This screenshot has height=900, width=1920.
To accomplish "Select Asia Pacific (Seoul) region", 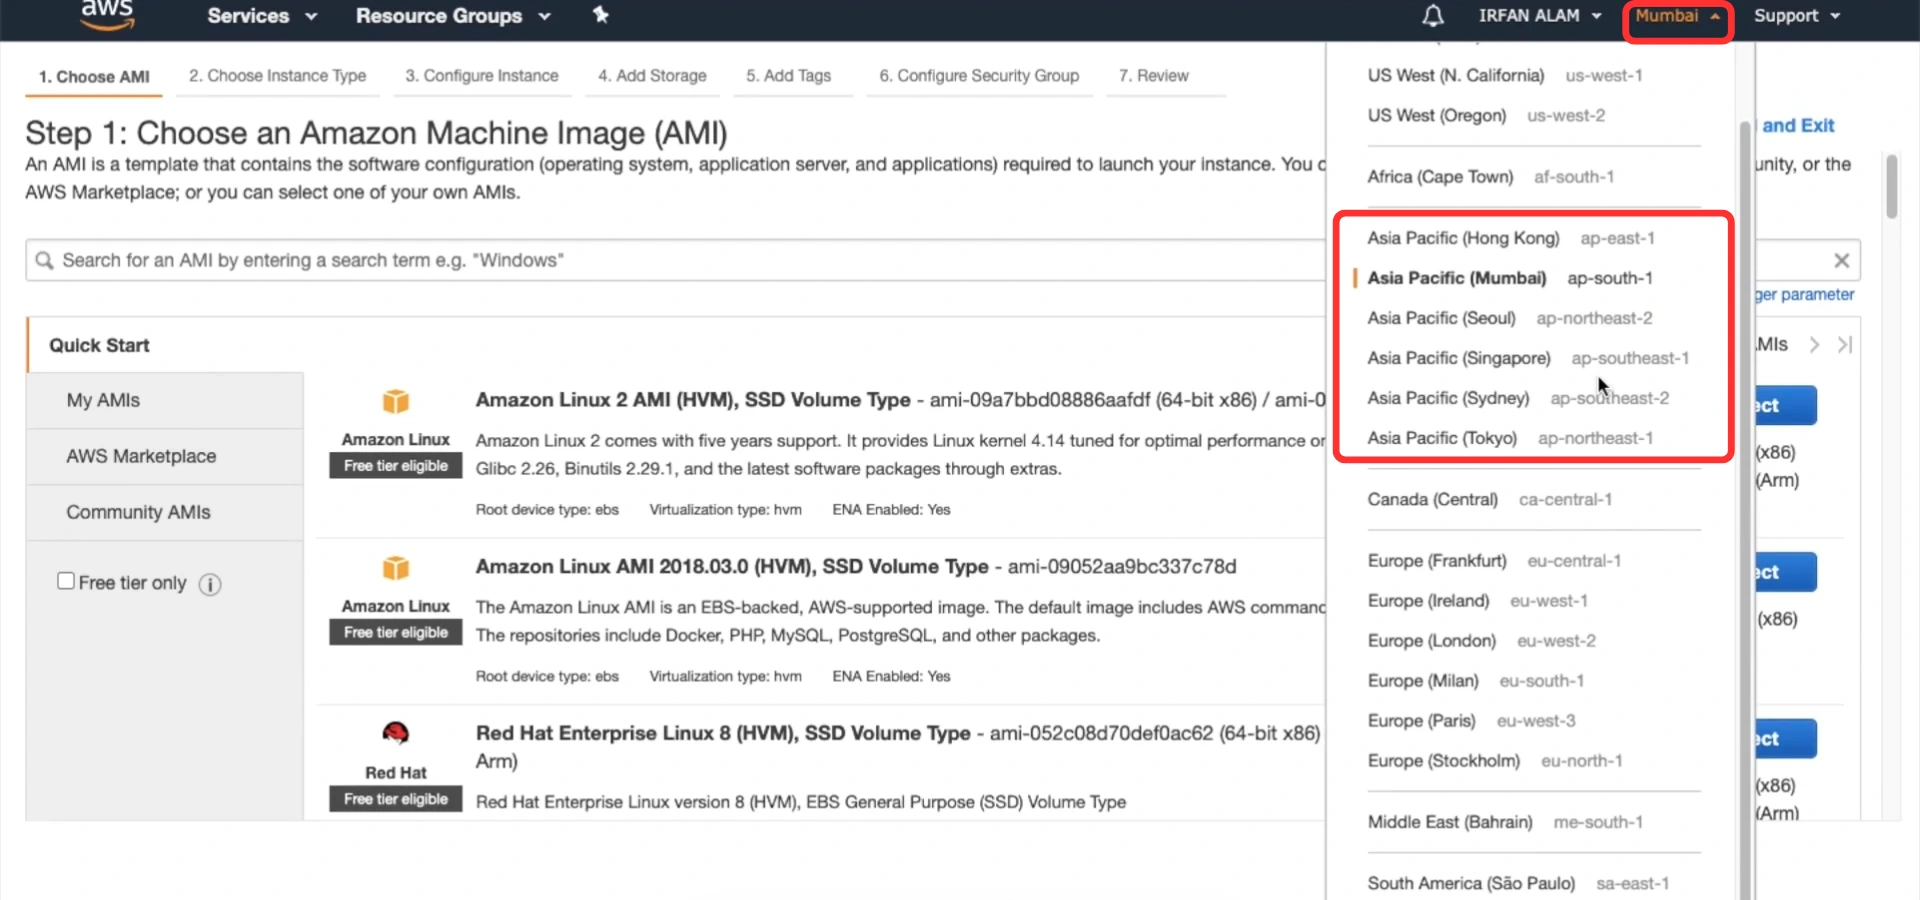I will (1510, 319).
